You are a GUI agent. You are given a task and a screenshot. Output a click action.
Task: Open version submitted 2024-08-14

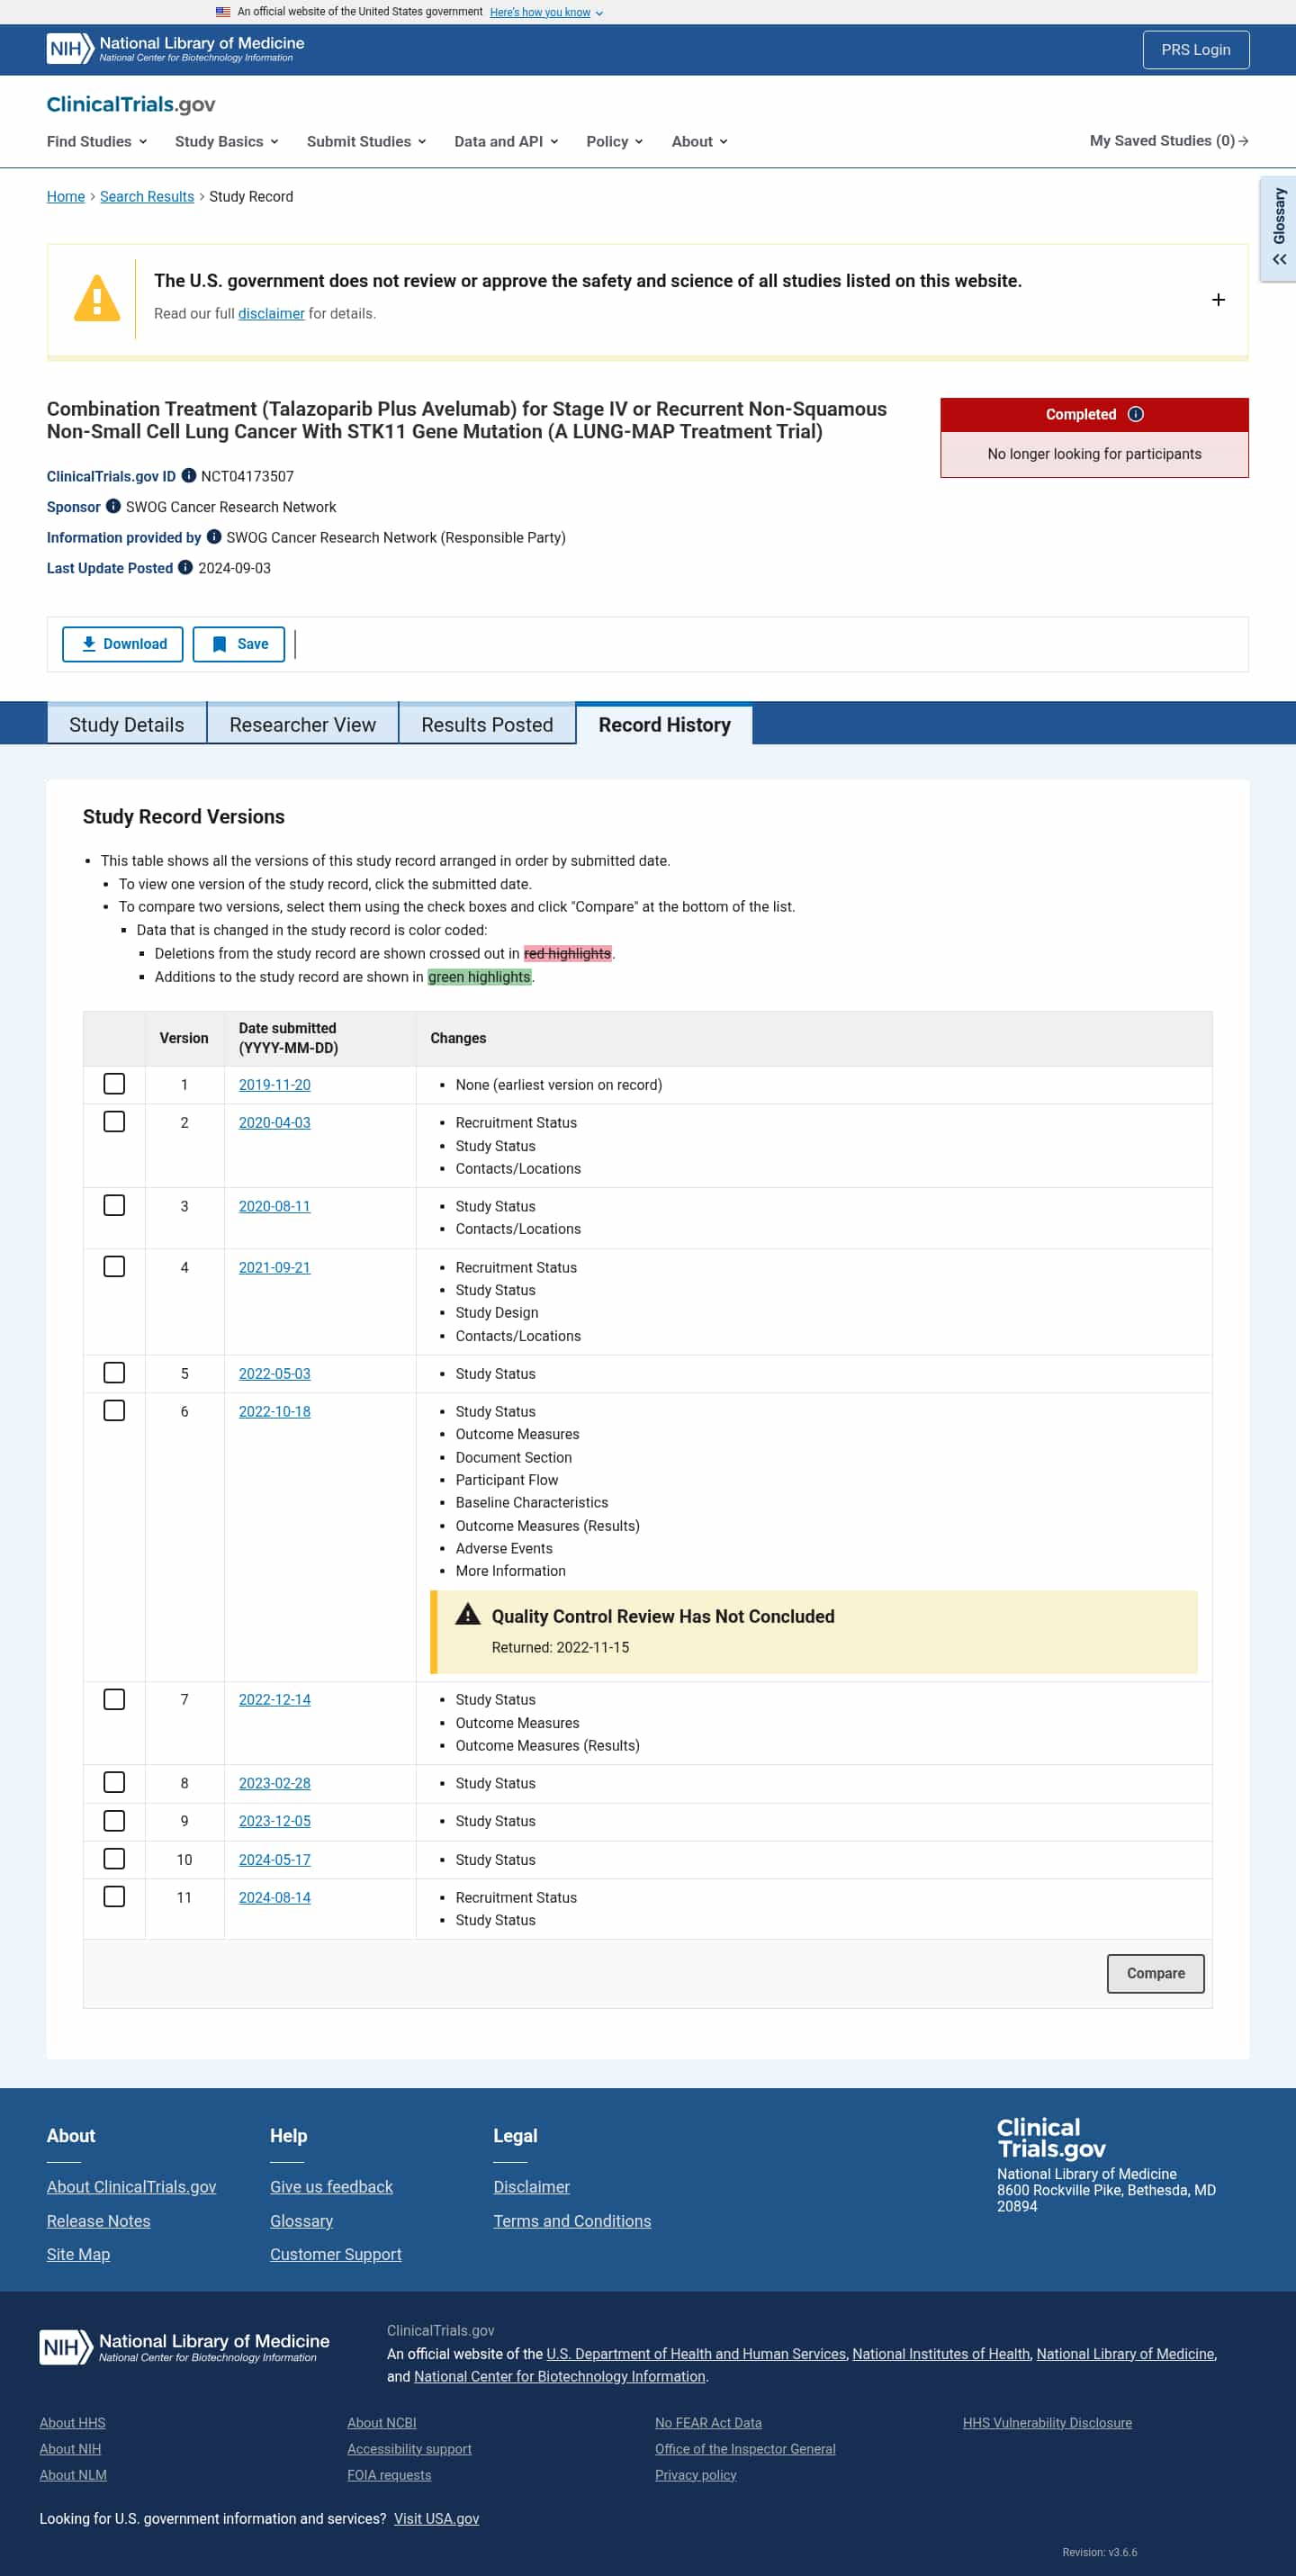tap(275, 1898)
